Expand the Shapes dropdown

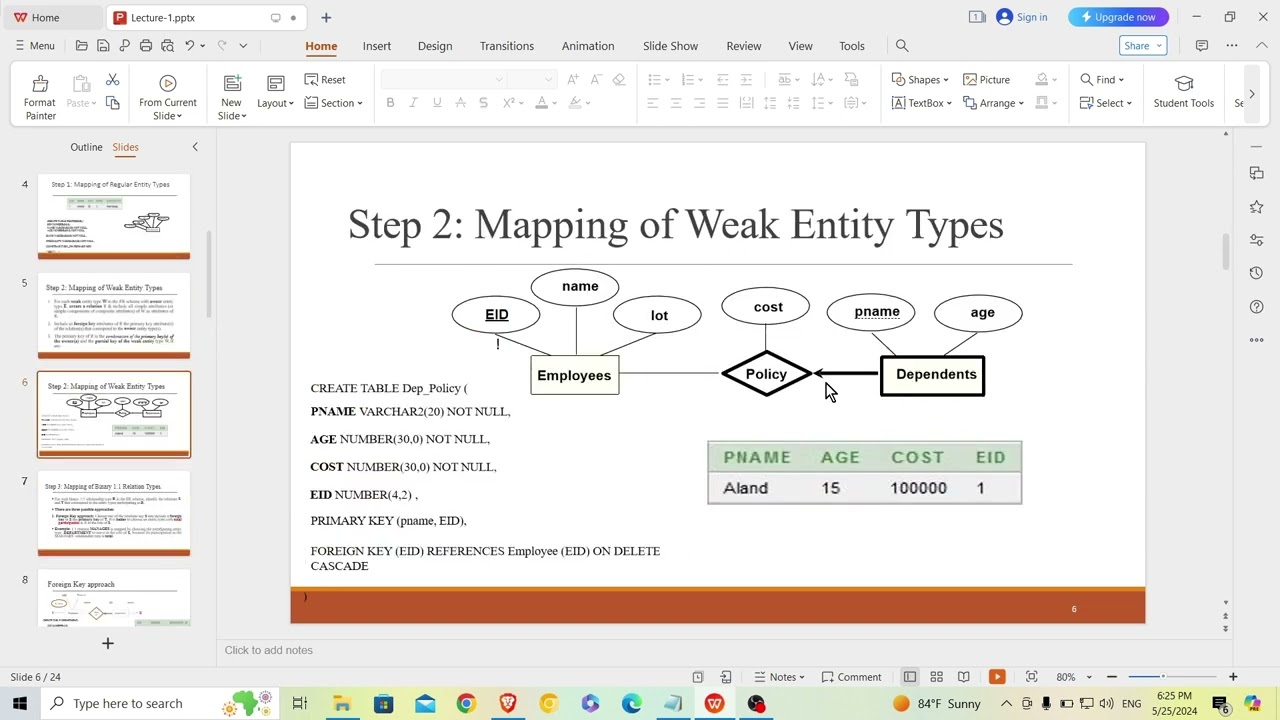[919, 80]
